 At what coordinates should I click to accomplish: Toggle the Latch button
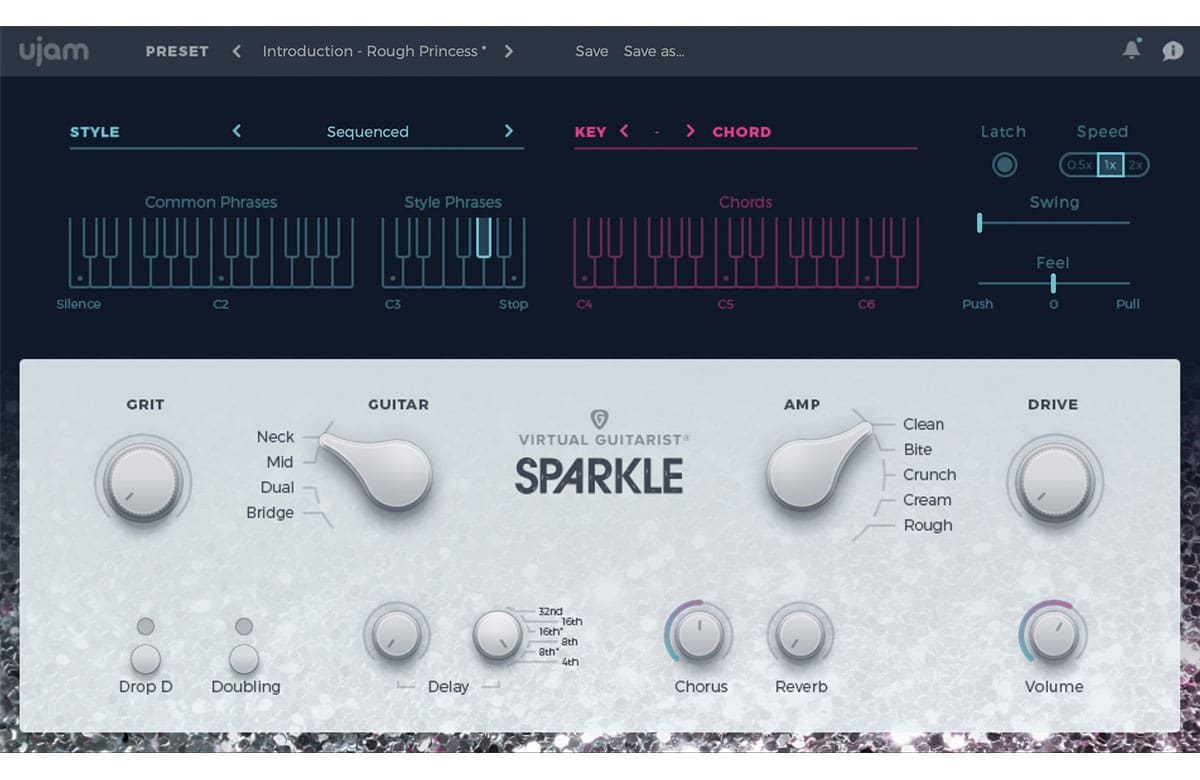tap(1004, 165)
